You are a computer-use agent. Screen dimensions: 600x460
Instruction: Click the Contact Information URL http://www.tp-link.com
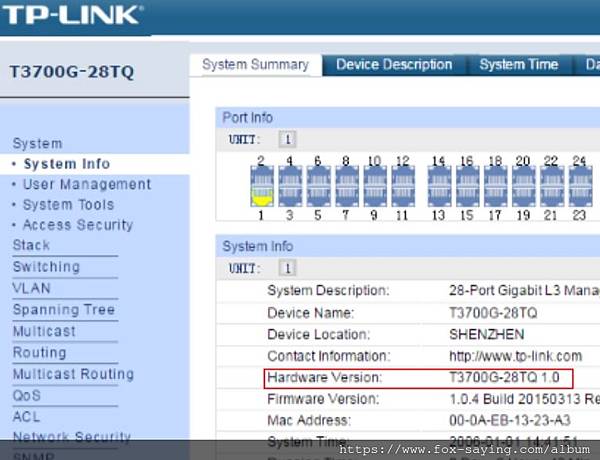pyautogui.click(x=515, y=356)
